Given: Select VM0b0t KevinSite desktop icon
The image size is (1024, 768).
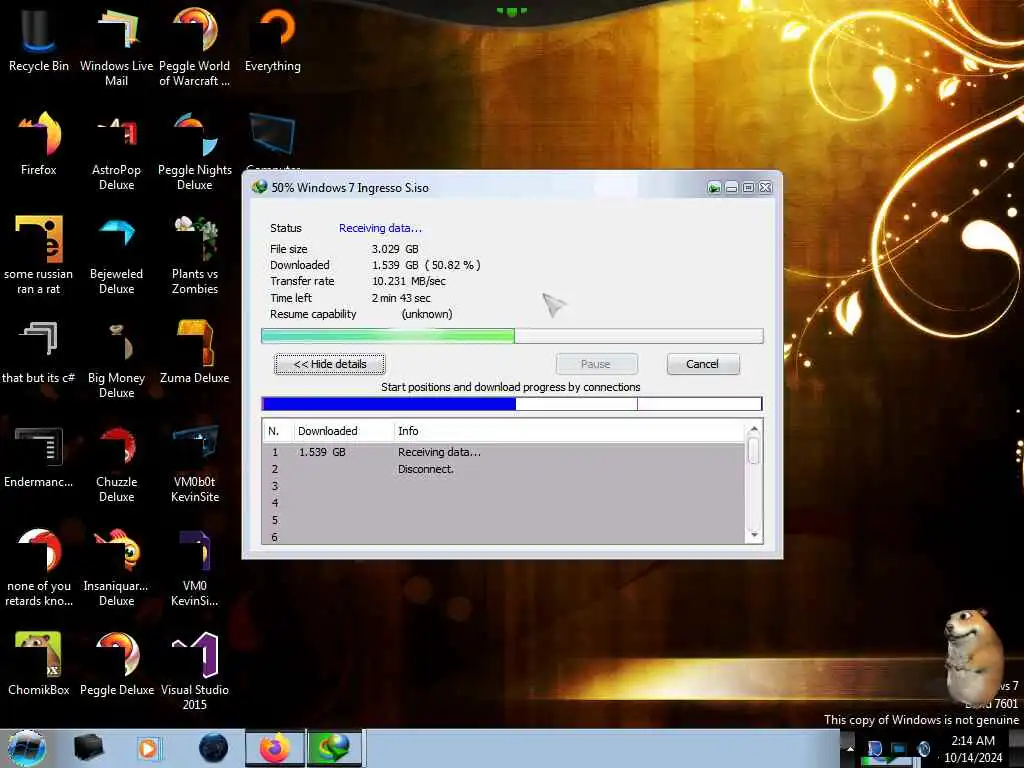Looking at the screenshot, I should 195,463.
